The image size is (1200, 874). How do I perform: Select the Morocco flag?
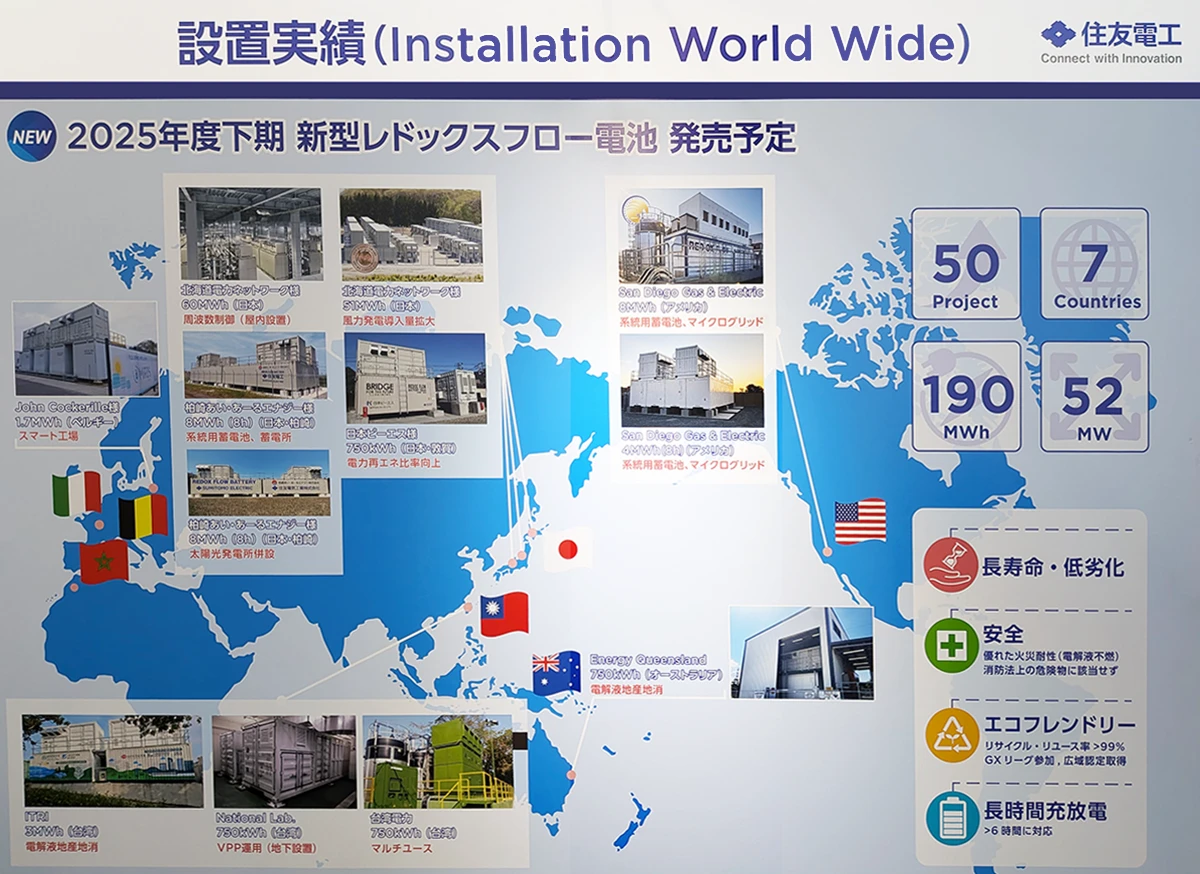click(104, 560)
